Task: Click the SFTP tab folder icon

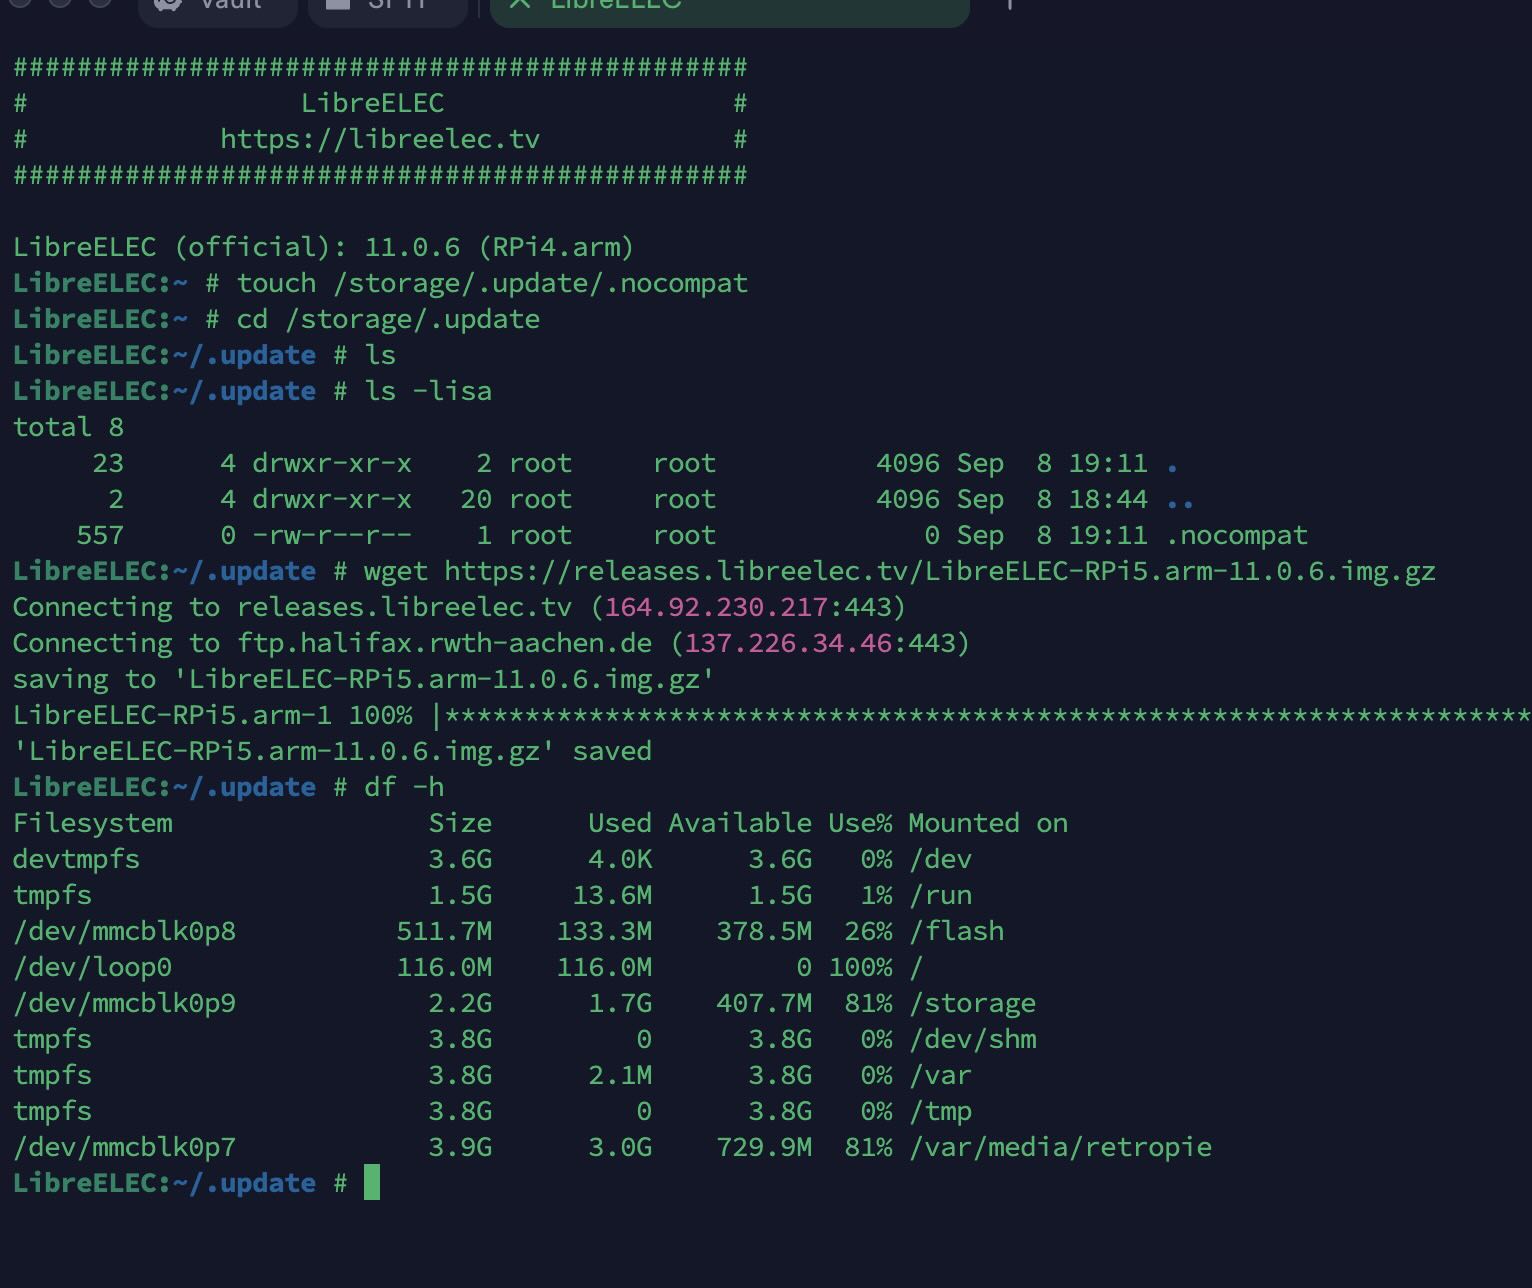Action: pos(338,5)
